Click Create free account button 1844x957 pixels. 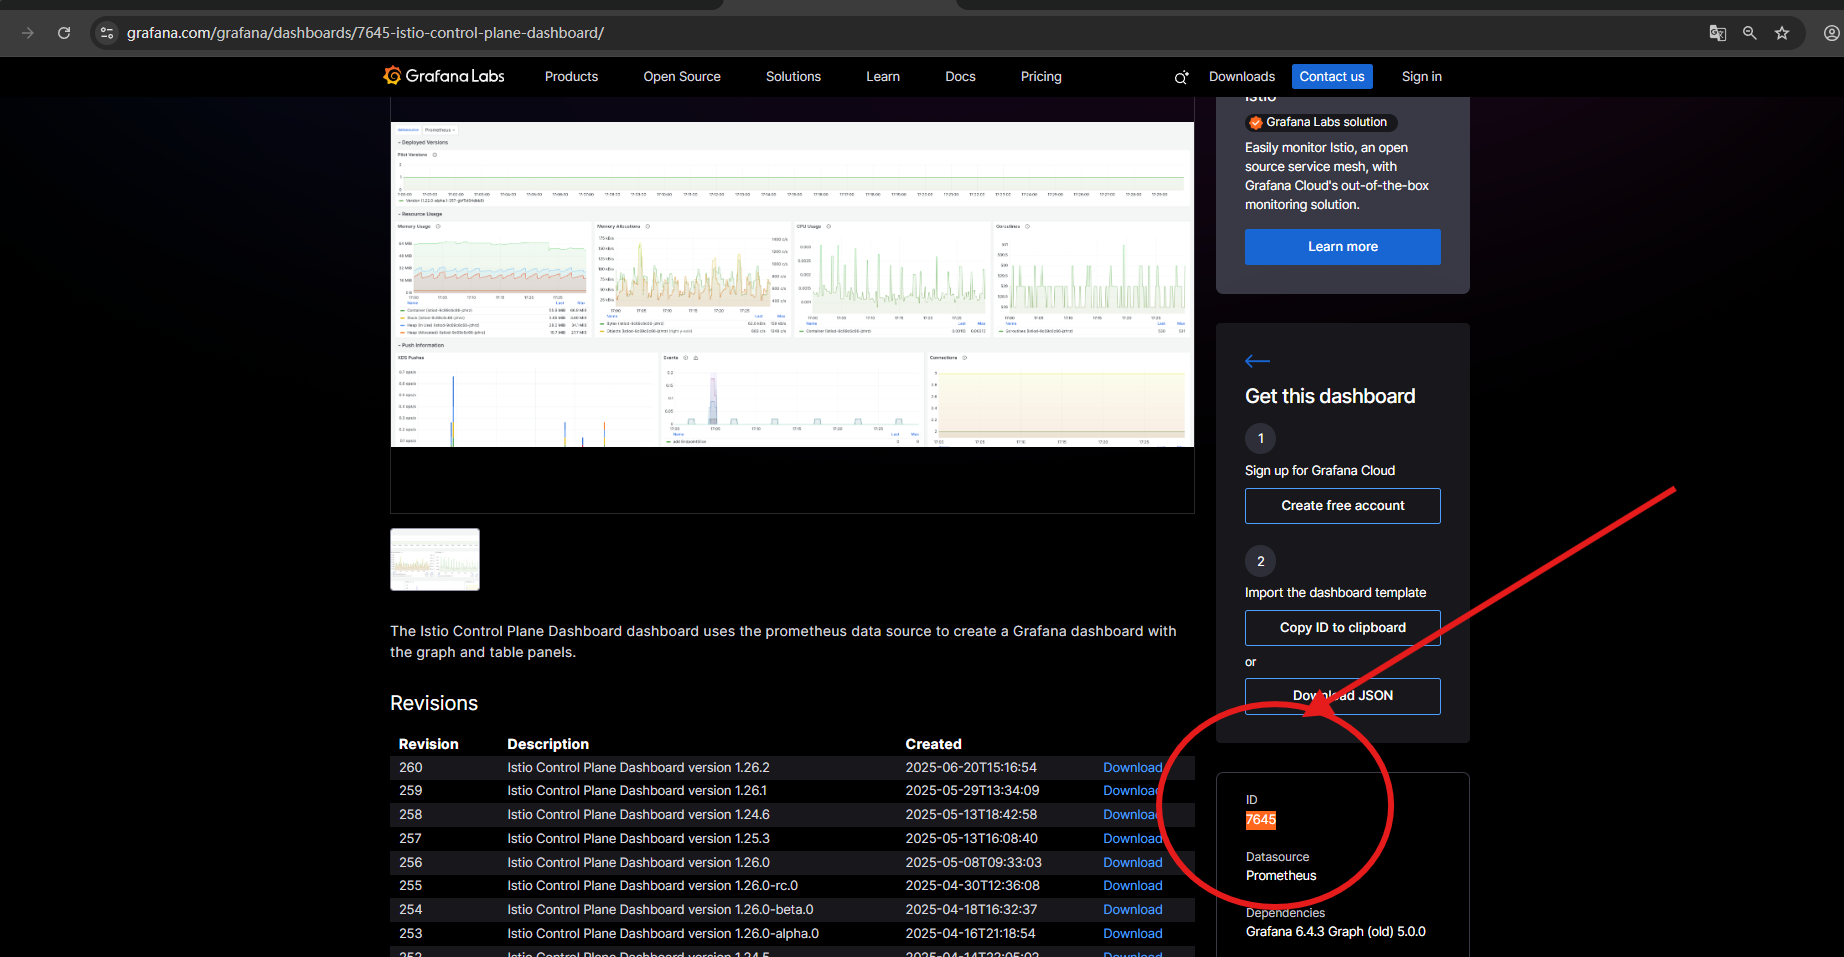pyautogui.click(x=1343, y=506)
